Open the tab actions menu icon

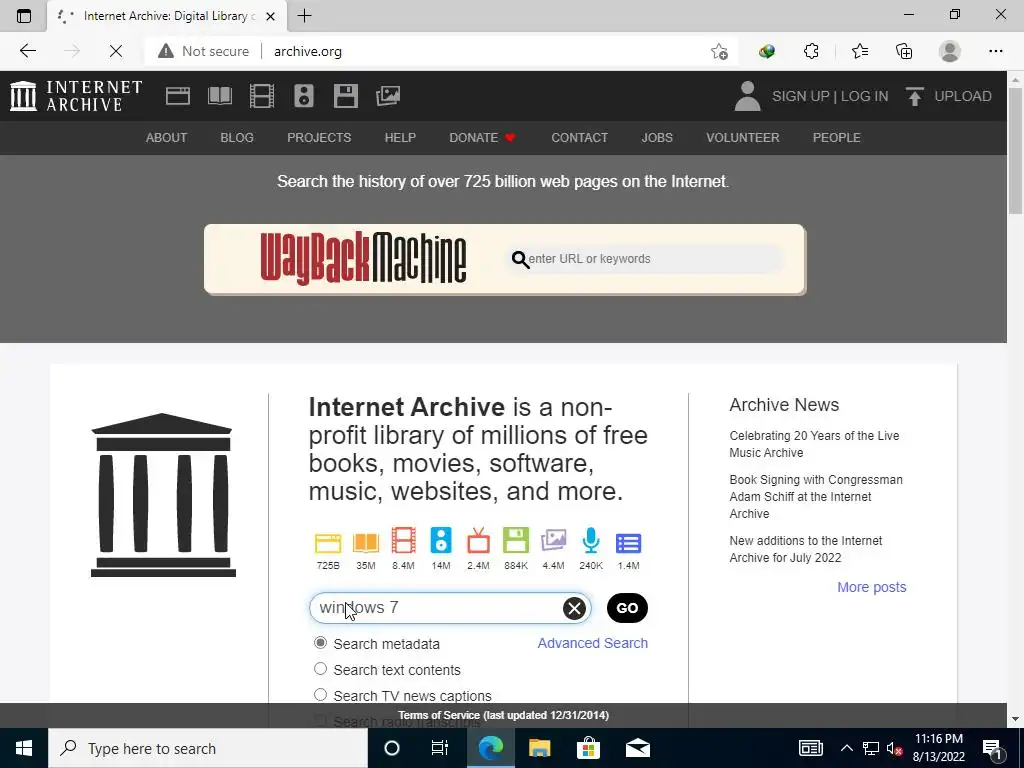point(24,16)
